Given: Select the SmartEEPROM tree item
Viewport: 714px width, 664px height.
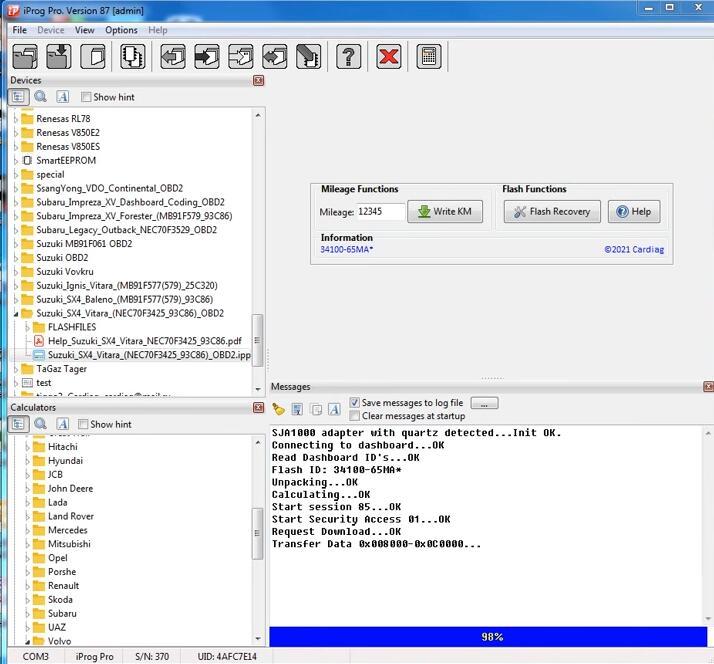Looking at the screenshot, I should [66, 161].
